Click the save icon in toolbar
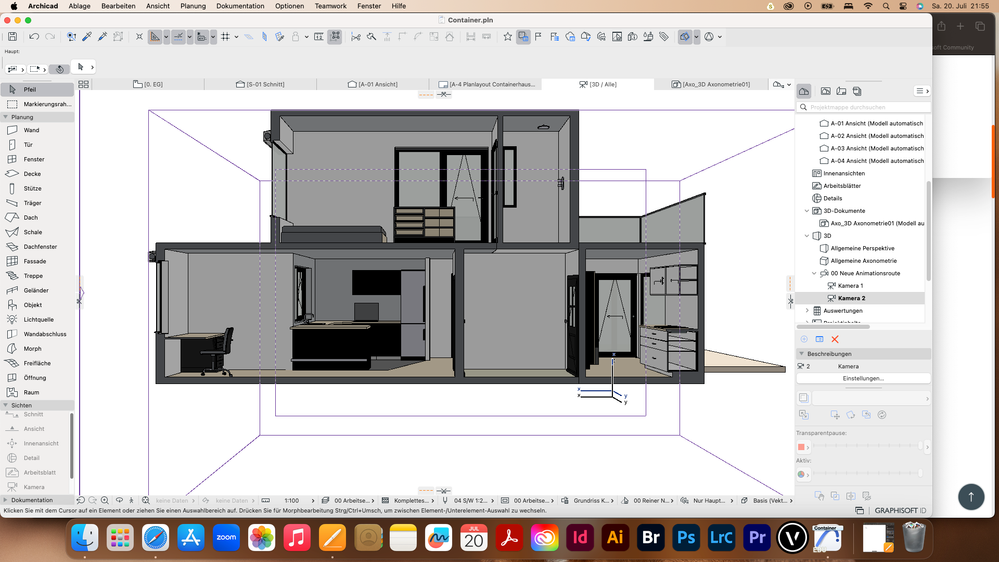This screenshot has width=999, height=562. [13, 37]
